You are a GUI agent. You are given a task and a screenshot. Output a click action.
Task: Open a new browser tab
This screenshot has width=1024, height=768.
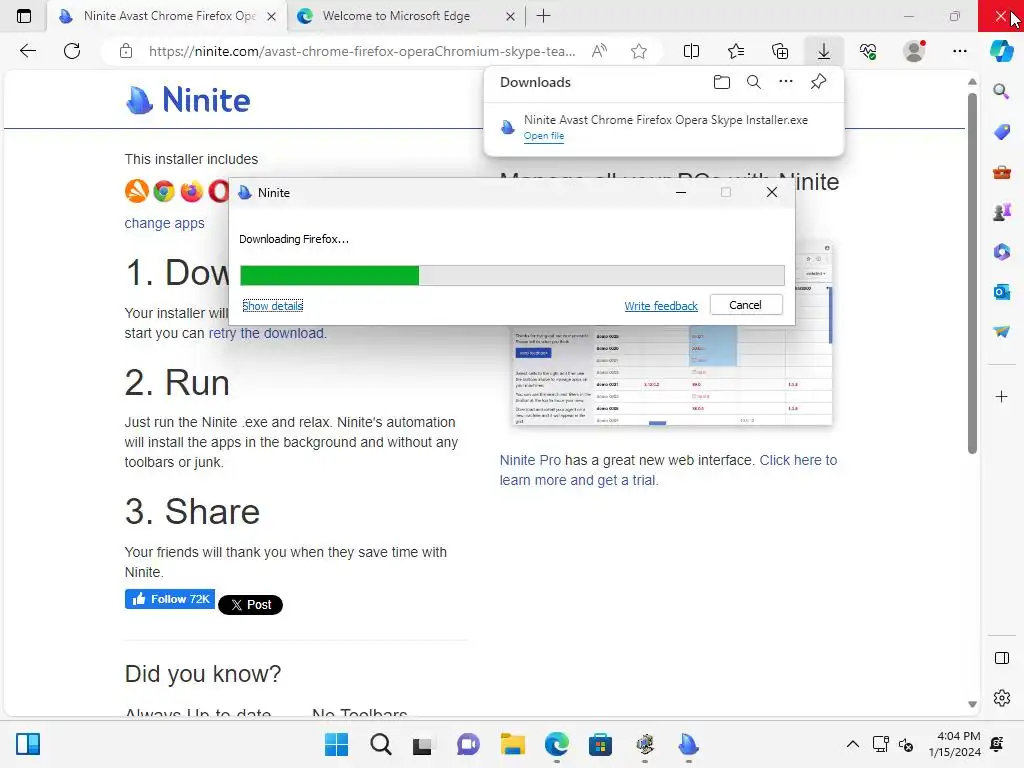pos(543,16)
